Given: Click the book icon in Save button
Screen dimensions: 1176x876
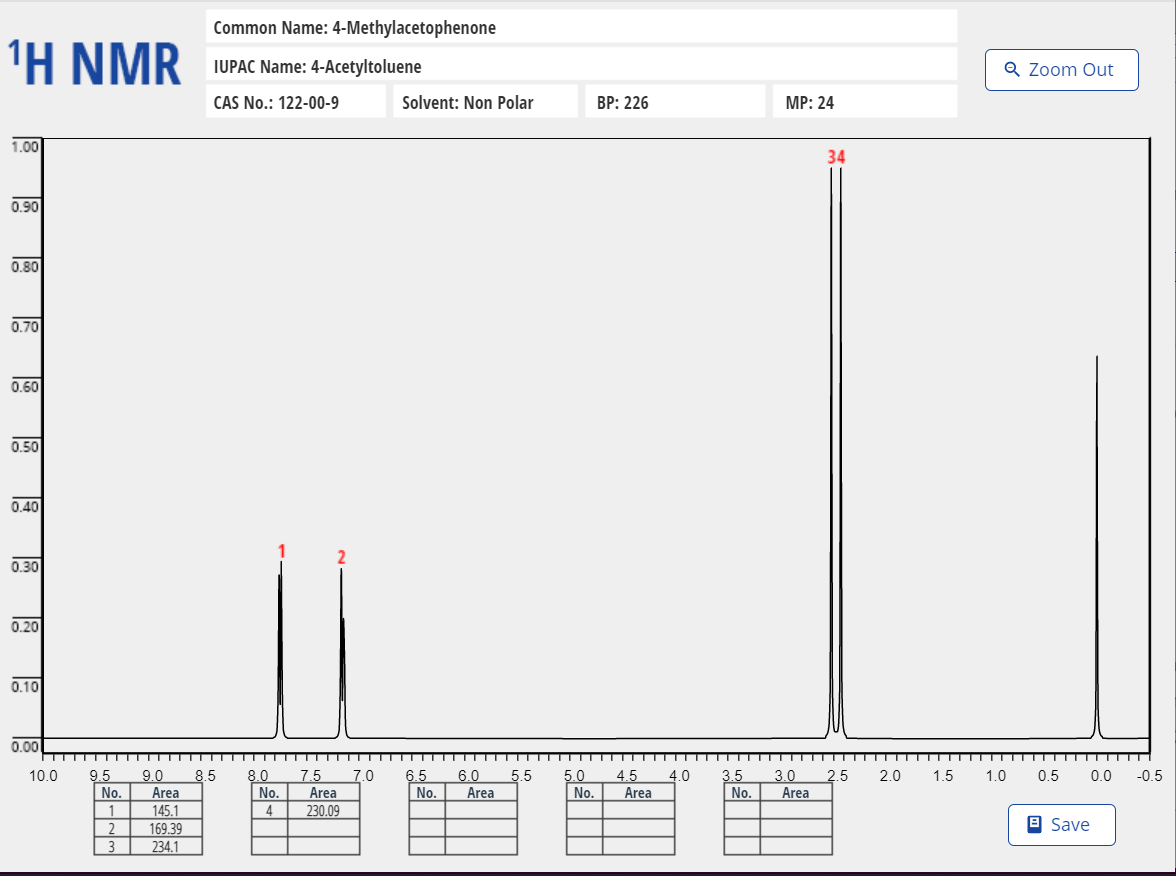Looking at the screenshot, I should tap(1034, 824).
